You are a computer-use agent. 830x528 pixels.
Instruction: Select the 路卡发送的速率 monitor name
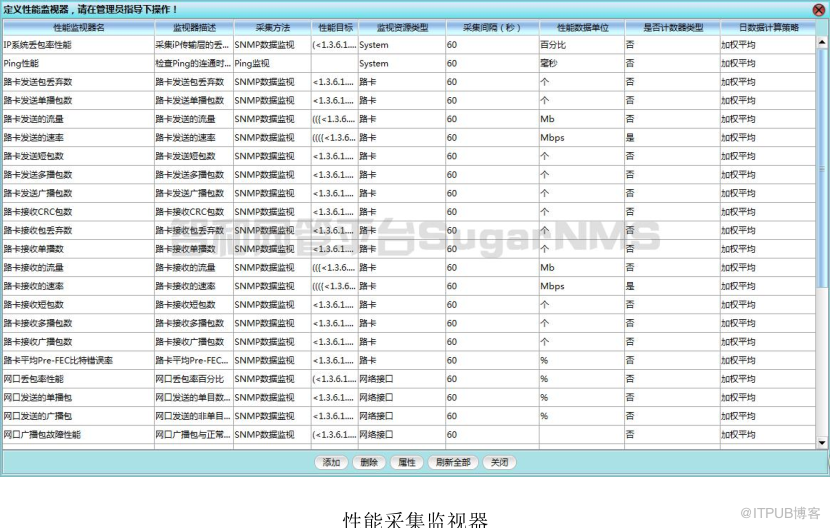(33, 138)
